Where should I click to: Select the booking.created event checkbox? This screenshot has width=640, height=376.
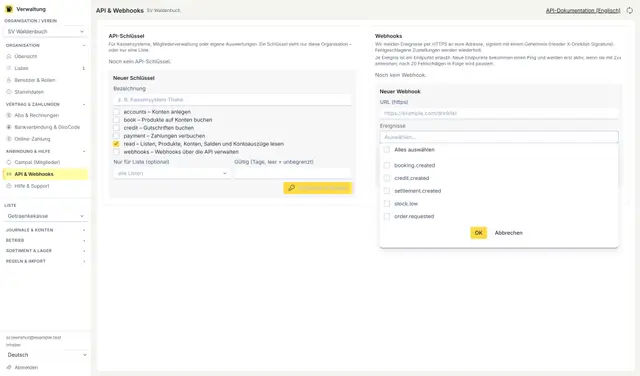click(x=387, y=165)
